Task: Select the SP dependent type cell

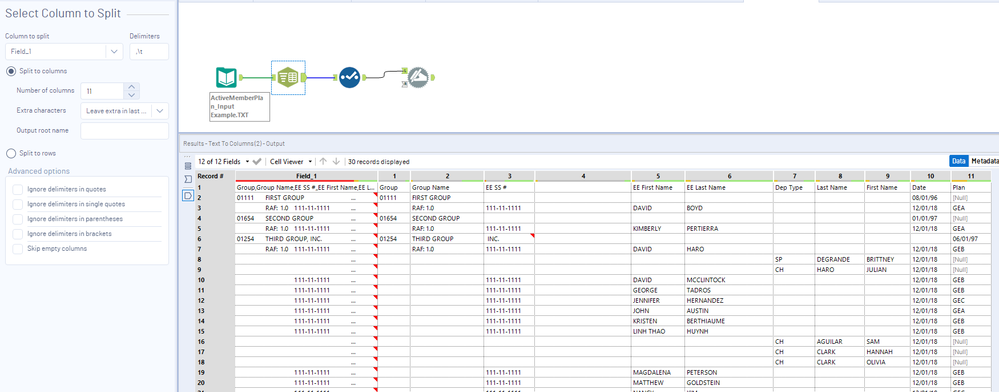Action: [x=794, y=259]
